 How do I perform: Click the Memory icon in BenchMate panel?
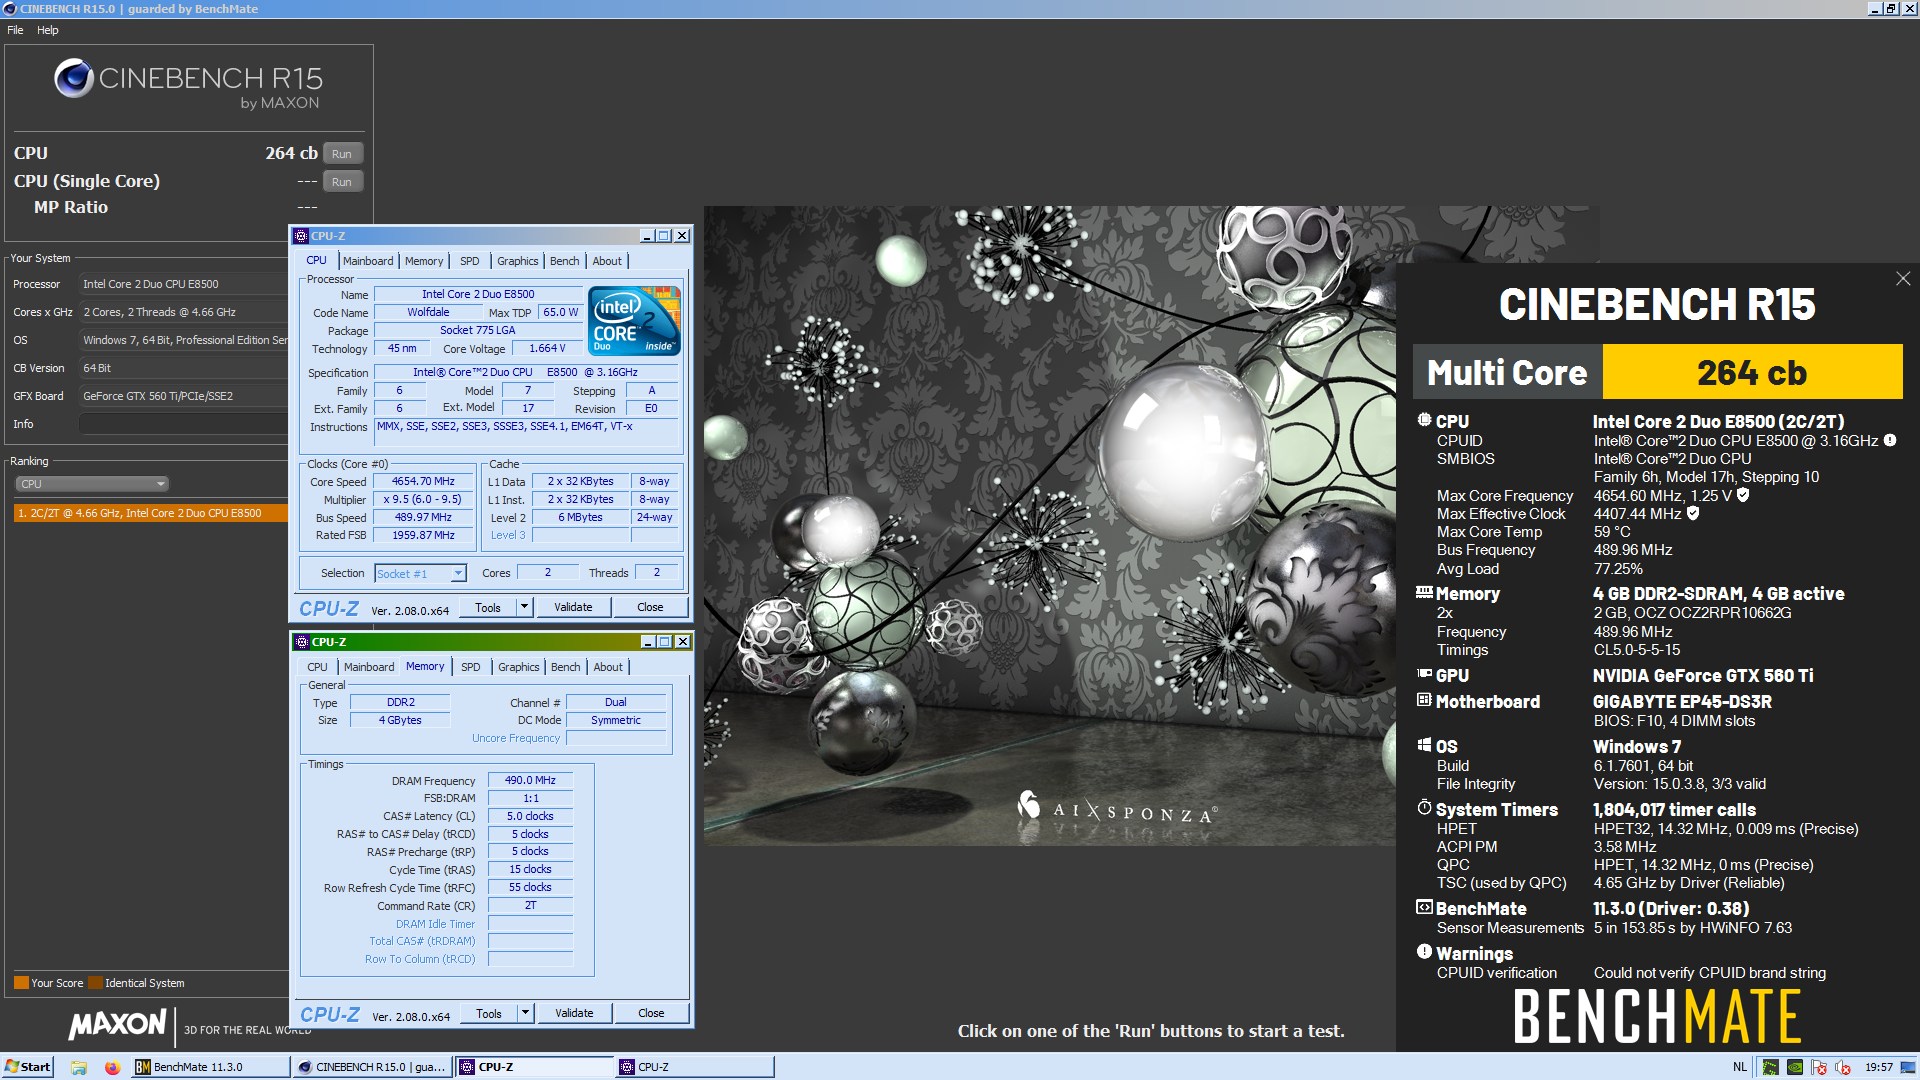coord(1424,592)
